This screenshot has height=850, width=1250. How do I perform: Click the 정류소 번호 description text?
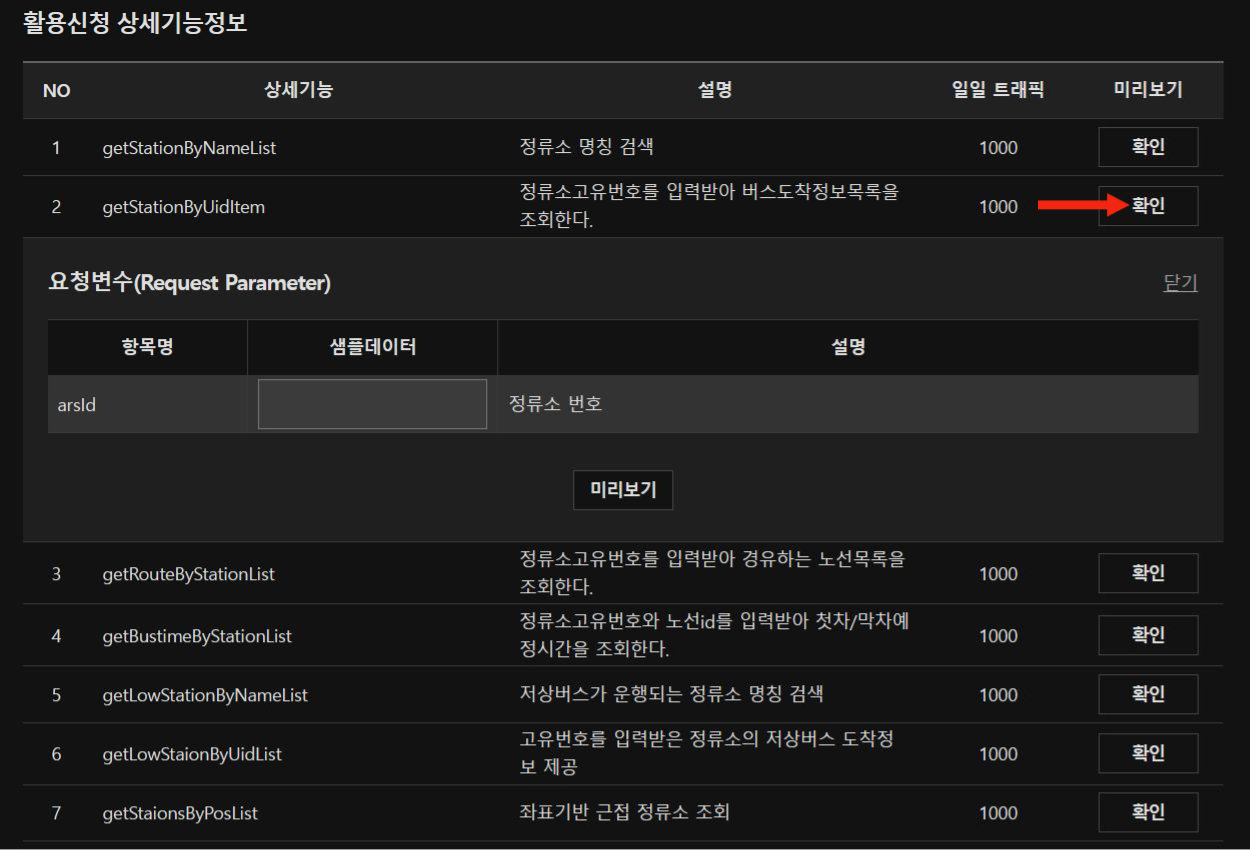click(555, 405)
